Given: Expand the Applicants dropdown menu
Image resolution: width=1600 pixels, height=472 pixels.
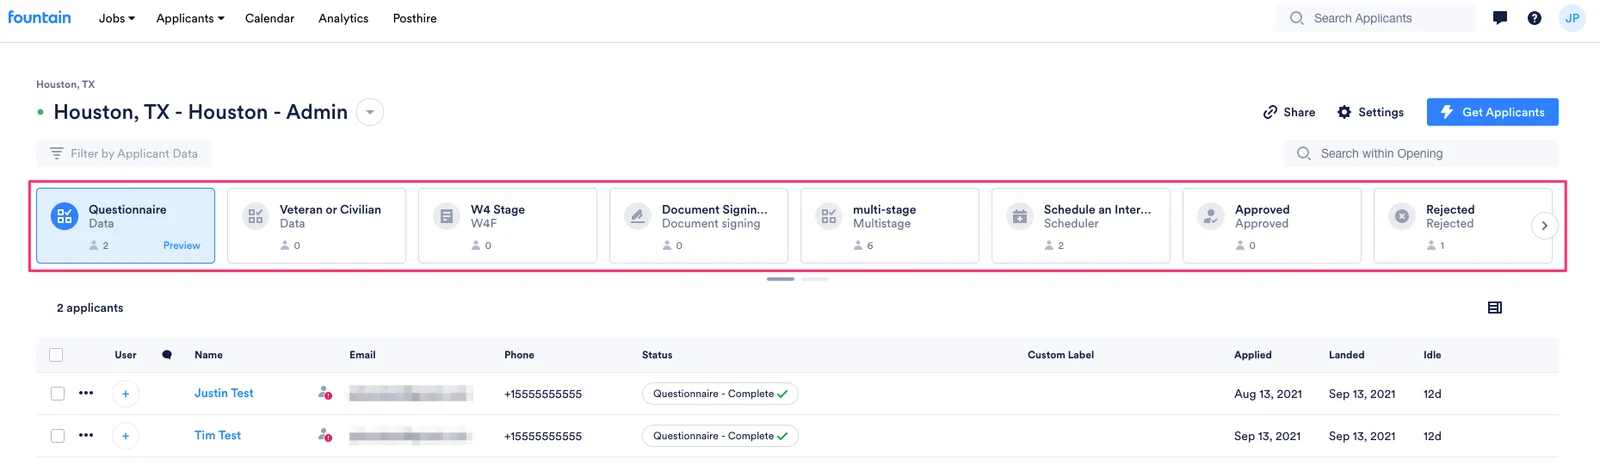Looking at the screenshot, I should [x=190, y=18].
